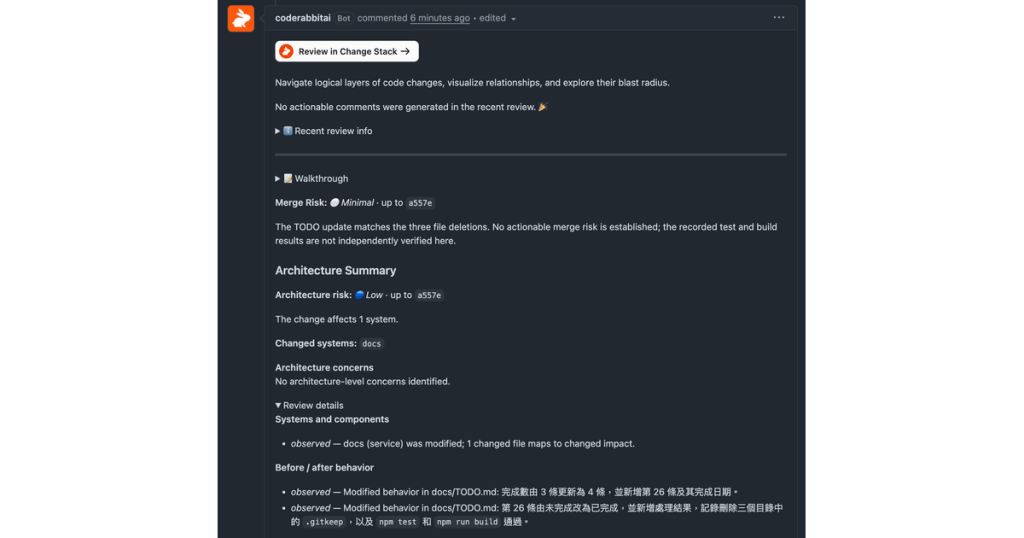The width and height of the screenshot is (1024, 538).
Task: Click the Architecture Summary heading
Action: [x=336, y=270]
